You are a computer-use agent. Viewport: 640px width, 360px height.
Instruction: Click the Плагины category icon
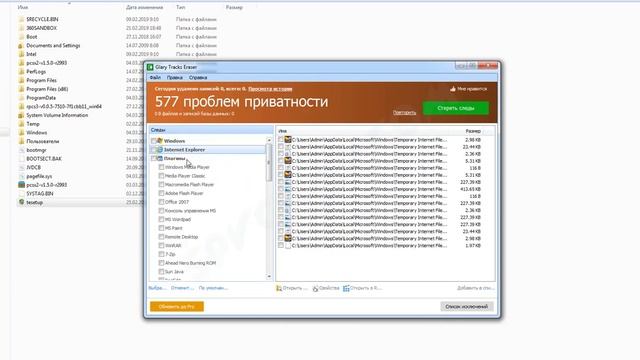[160, 158]
